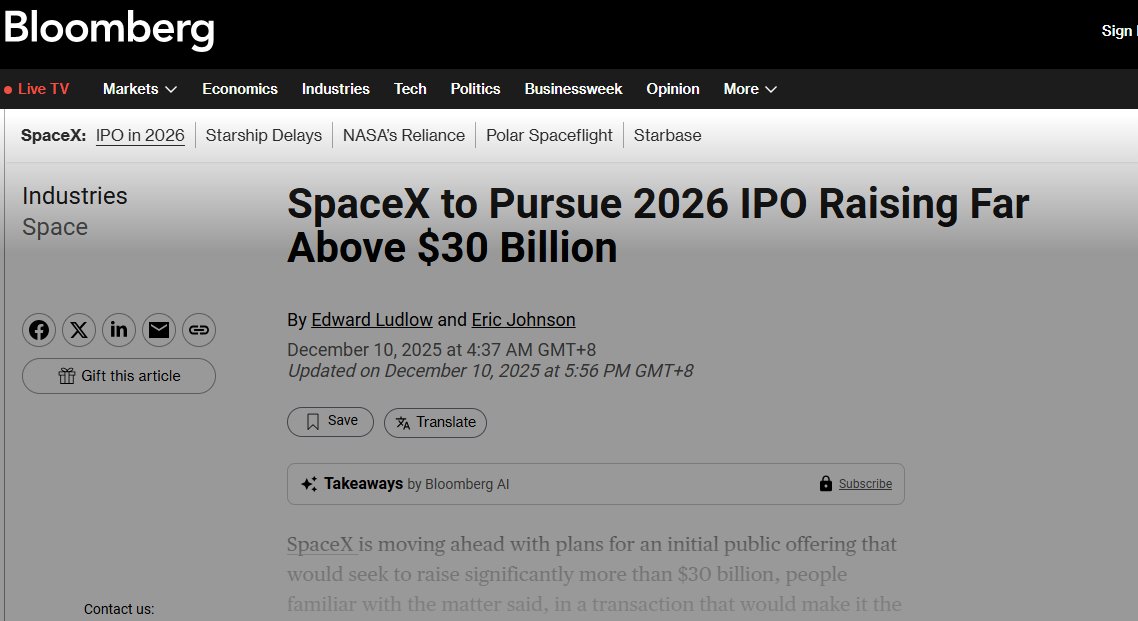This screenshot has width=1138, height=621.
Task: Open the Businessweek section
Action: point(573,88)
